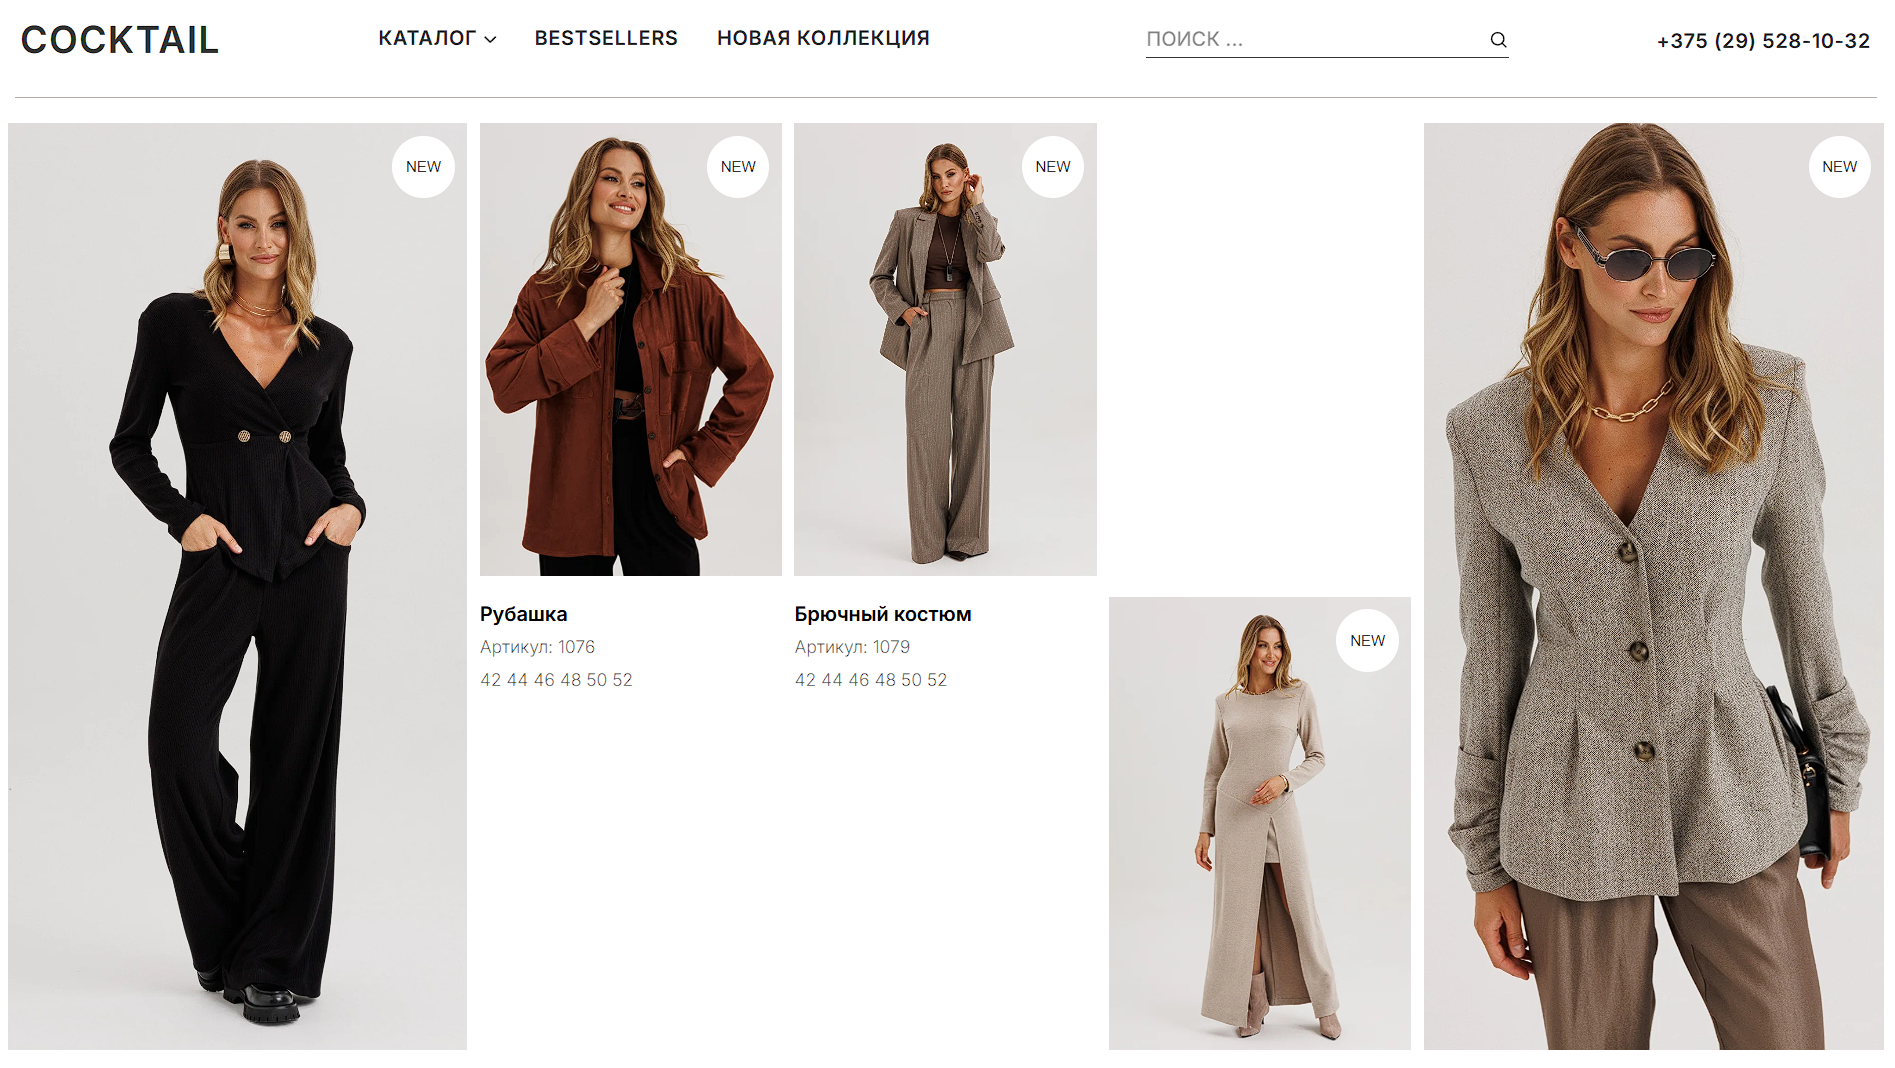Viewport: 1895px width, 1068px height.
Task: Go to Новая коллекция section
Action: pos(823,38)
